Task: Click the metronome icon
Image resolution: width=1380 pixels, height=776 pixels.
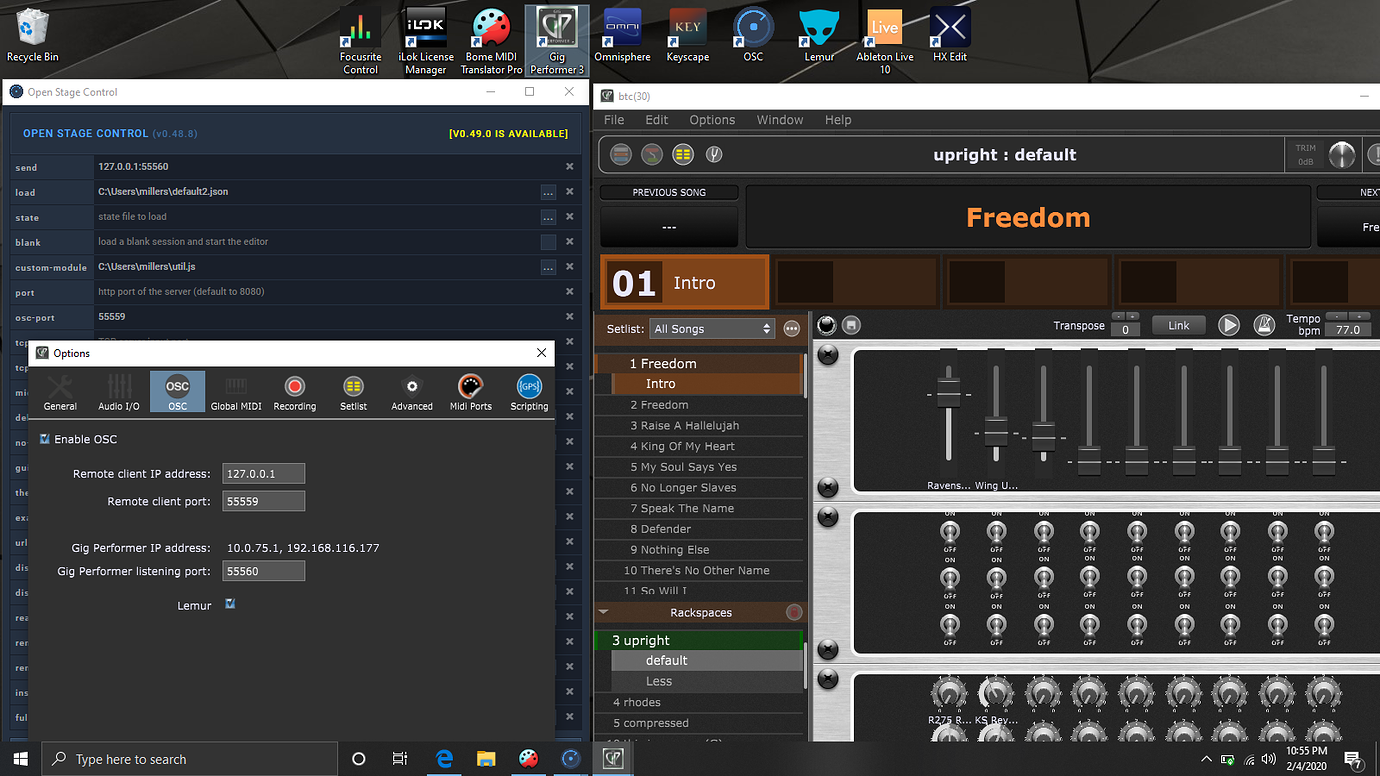Action: click(x=1264, y=325)
